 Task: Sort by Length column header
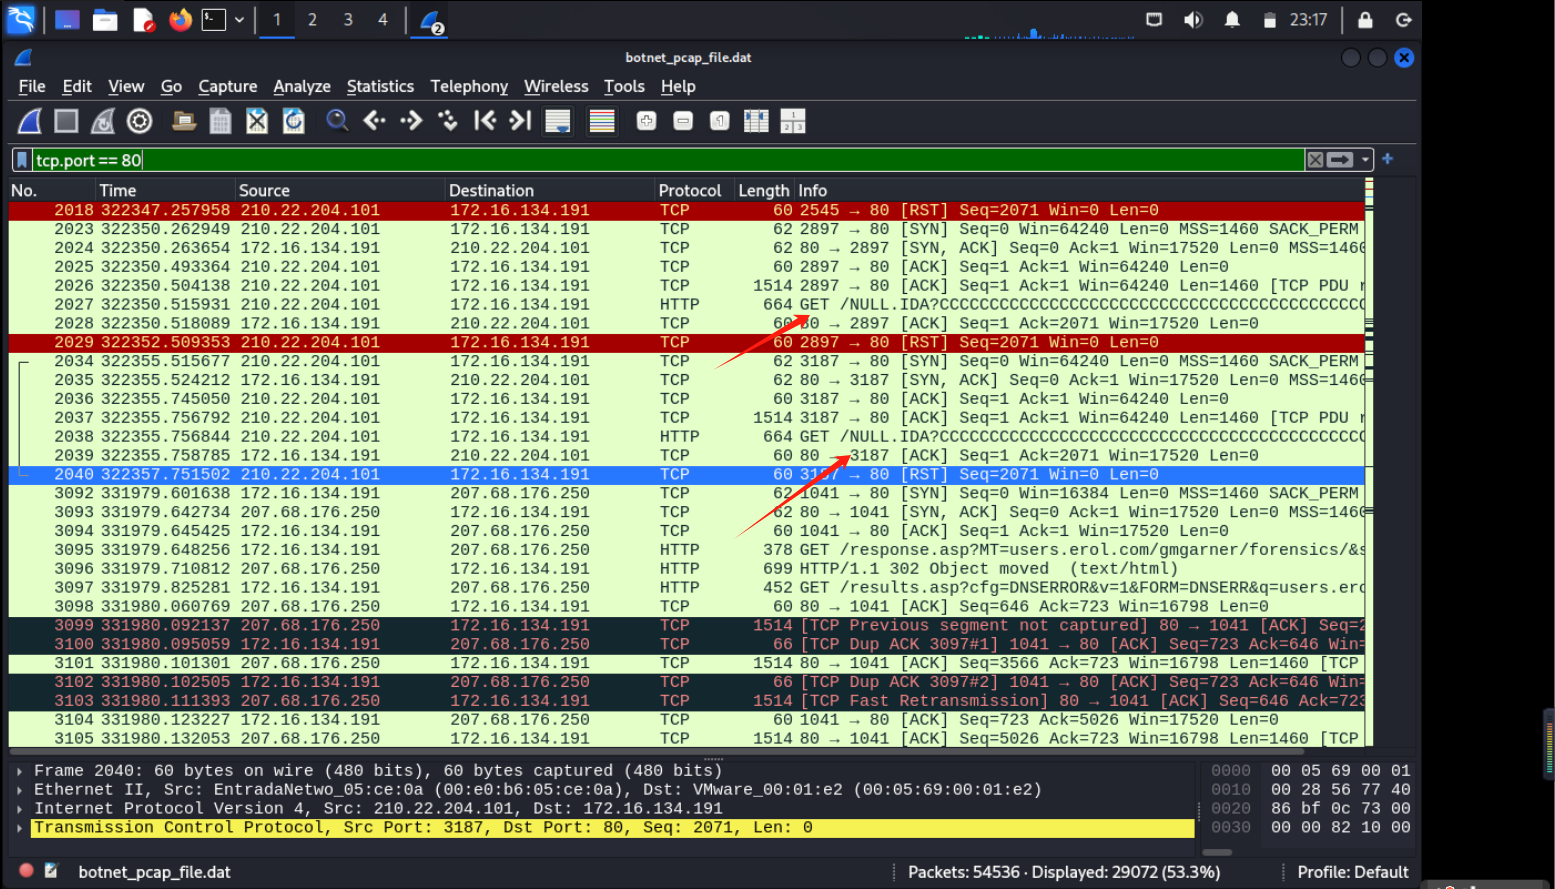point(763,190)
